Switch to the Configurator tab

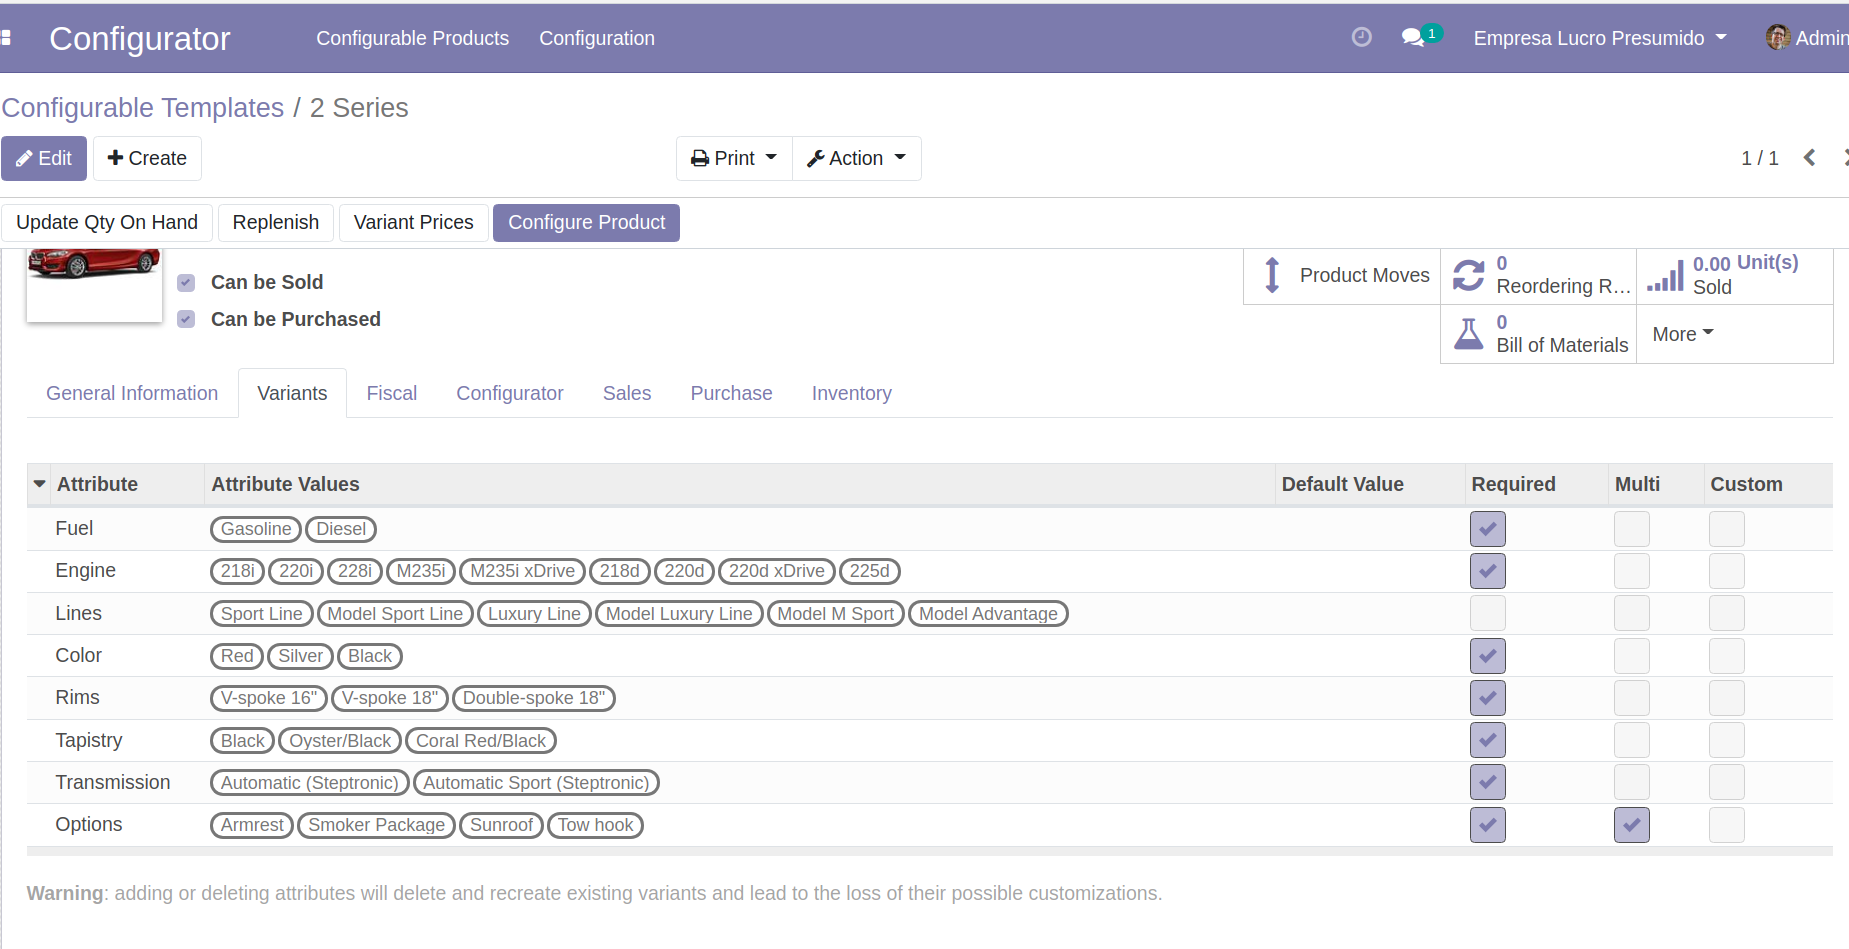(509, 393)
